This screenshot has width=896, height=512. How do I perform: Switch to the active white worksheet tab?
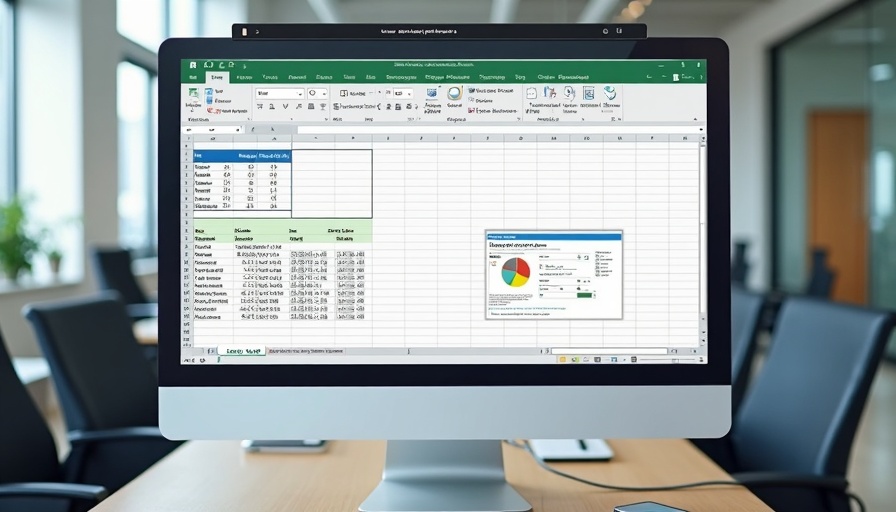tap(242, 351)
